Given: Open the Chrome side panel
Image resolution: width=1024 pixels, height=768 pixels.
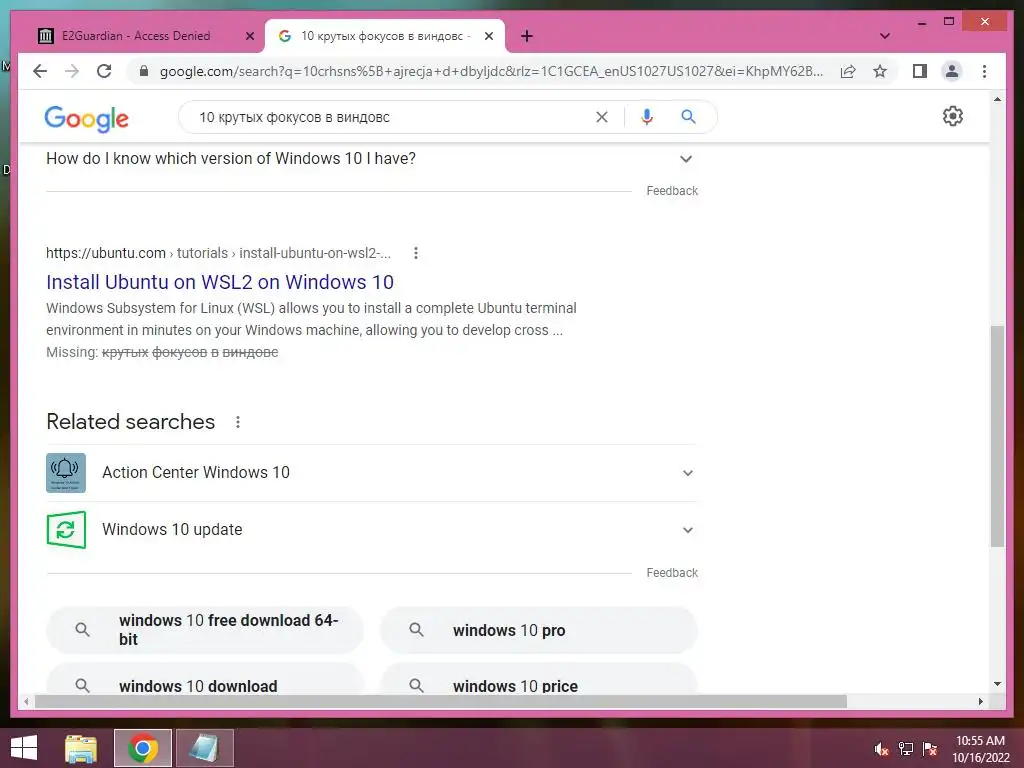Looking at the screenshot, I should pyautogui.click(x=920, y=71).
